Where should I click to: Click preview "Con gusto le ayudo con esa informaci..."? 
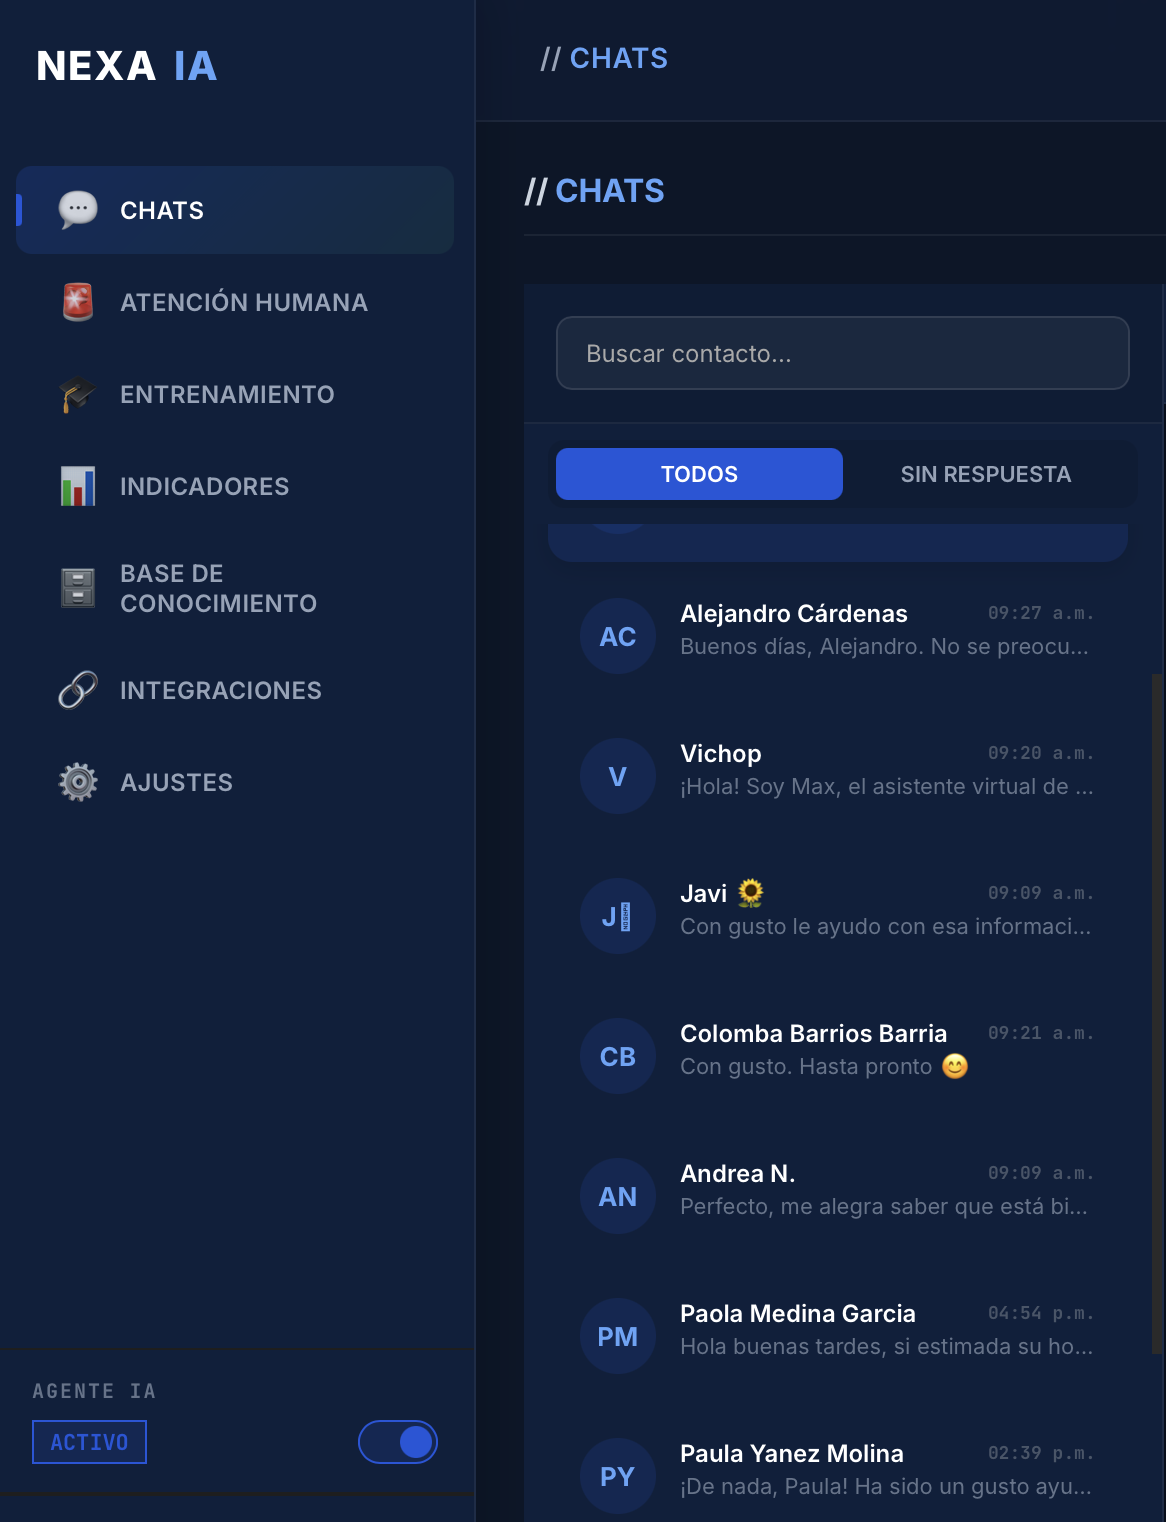click(x=885, y=927)
